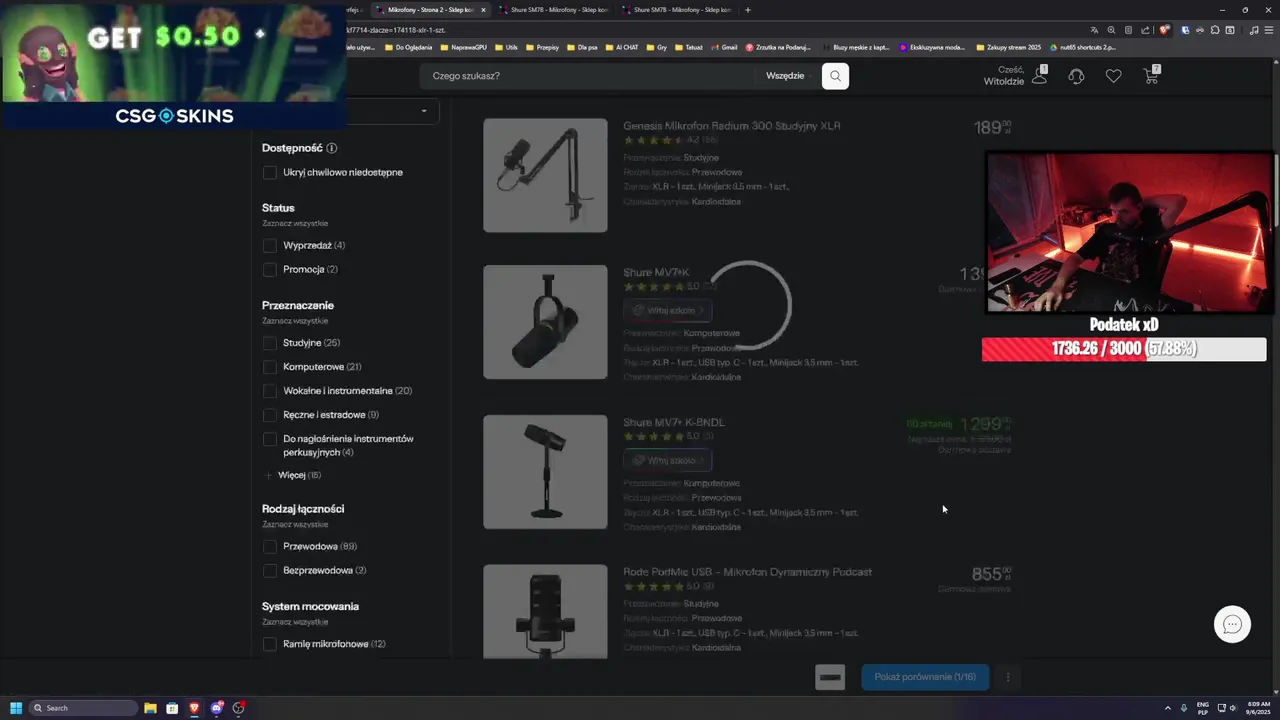Click the search magnifier button
The width and height of the screenshot is (1280, 720).
pos(835,76)
